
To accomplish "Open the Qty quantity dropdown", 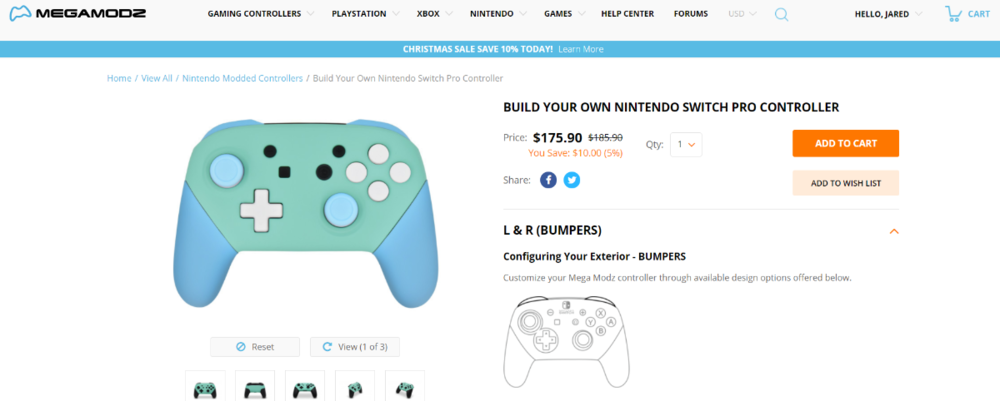I will (686, 144).
